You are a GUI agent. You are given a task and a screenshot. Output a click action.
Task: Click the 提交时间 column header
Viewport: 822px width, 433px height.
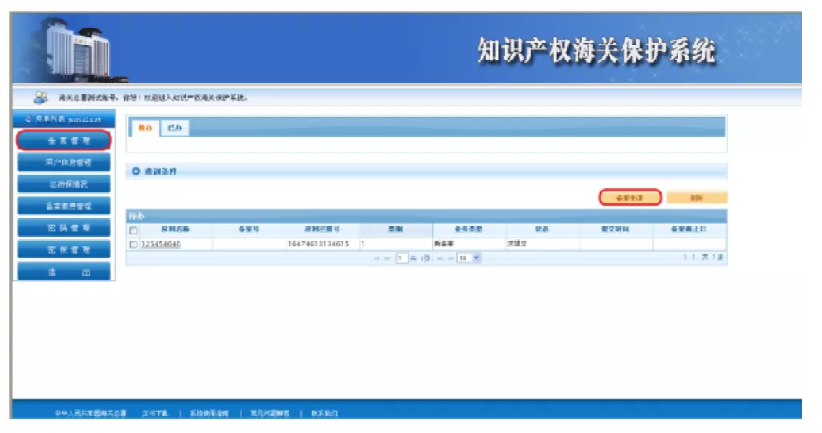[615, 229]
